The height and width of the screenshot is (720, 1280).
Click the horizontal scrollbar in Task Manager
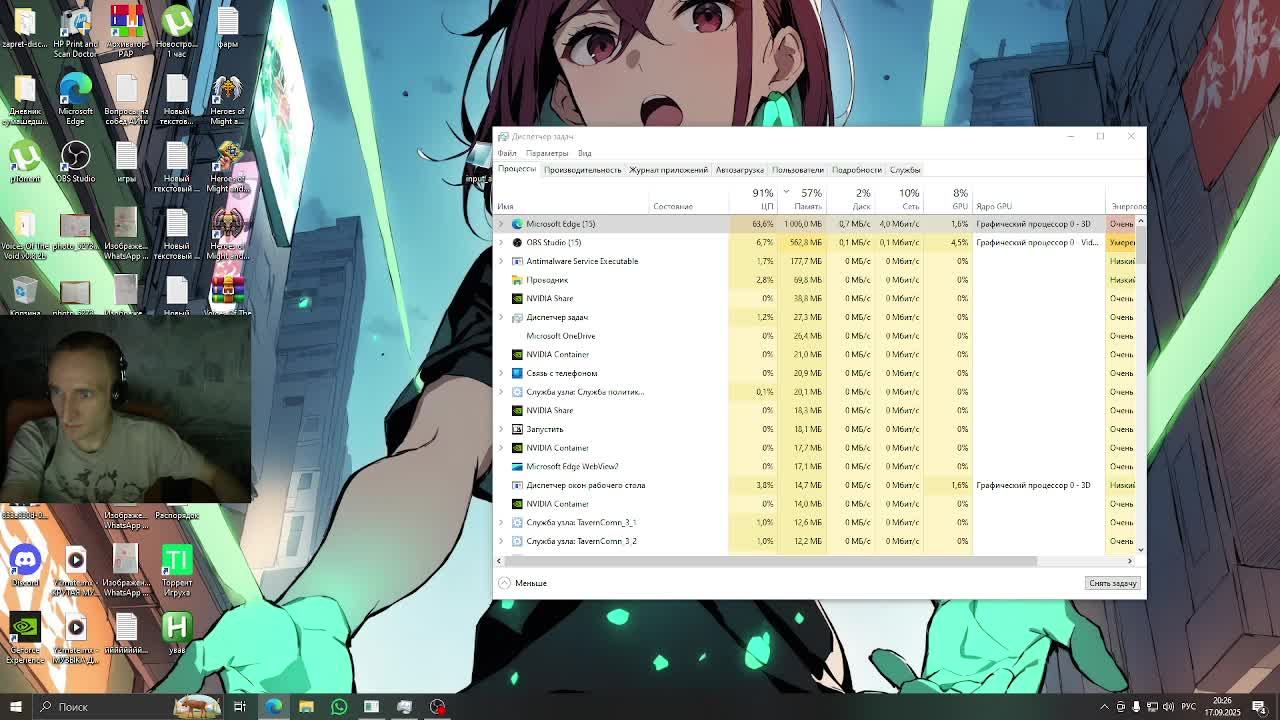[x=770, y=561]
